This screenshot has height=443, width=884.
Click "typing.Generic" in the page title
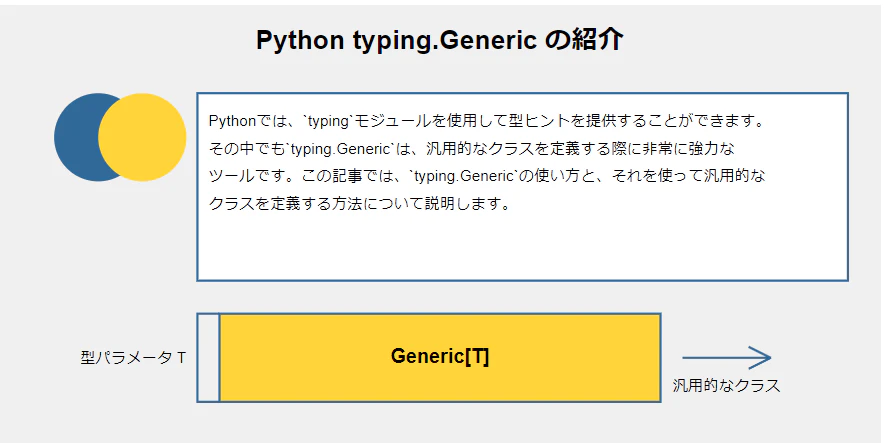pyautogui.click(x=445, y=40)
